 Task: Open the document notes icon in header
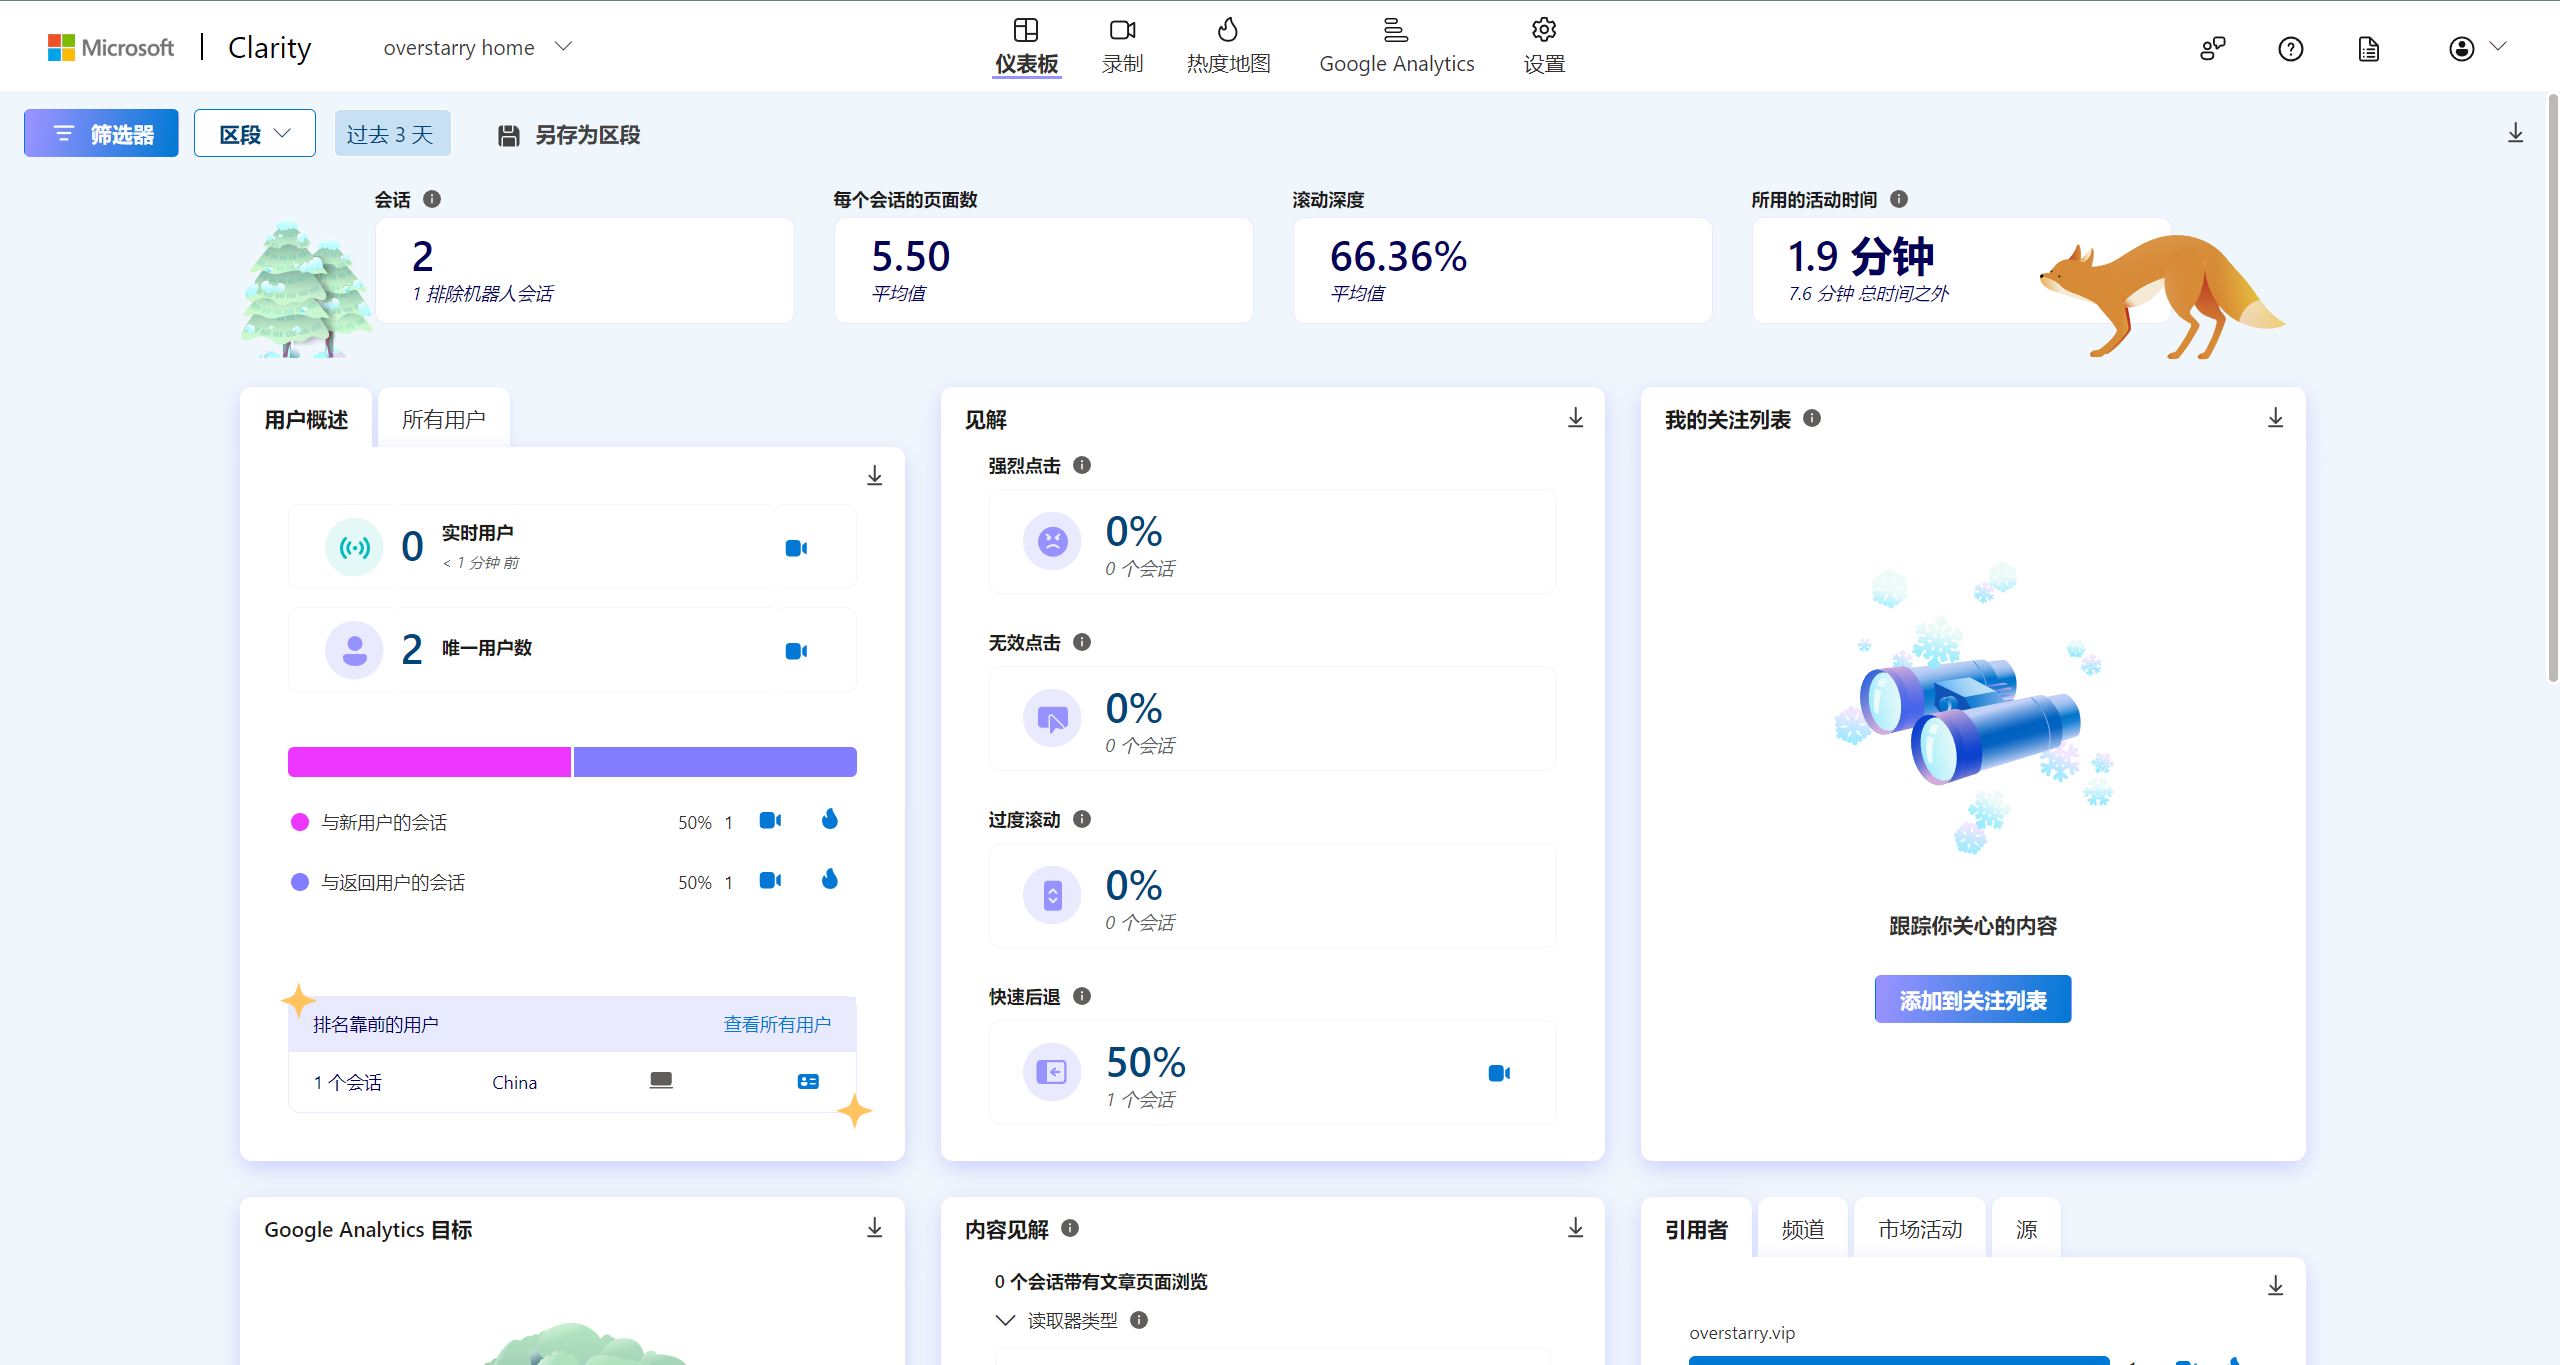[x=2369, y=48]
